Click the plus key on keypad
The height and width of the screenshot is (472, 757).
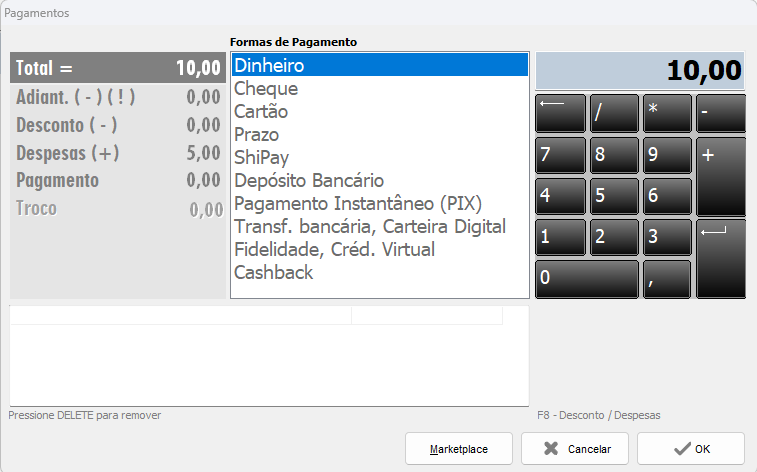721,176
